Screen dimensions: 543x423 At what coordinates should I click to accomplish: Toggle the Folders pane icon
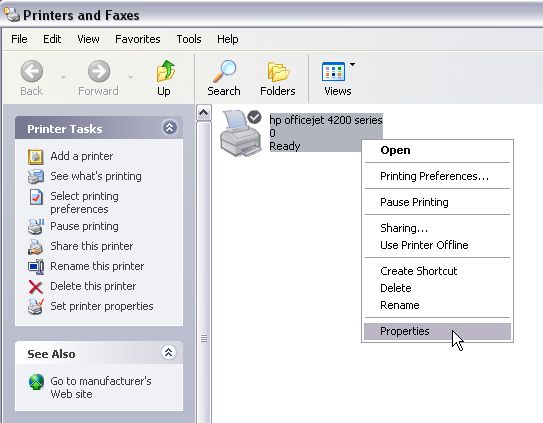click(278, 72)
